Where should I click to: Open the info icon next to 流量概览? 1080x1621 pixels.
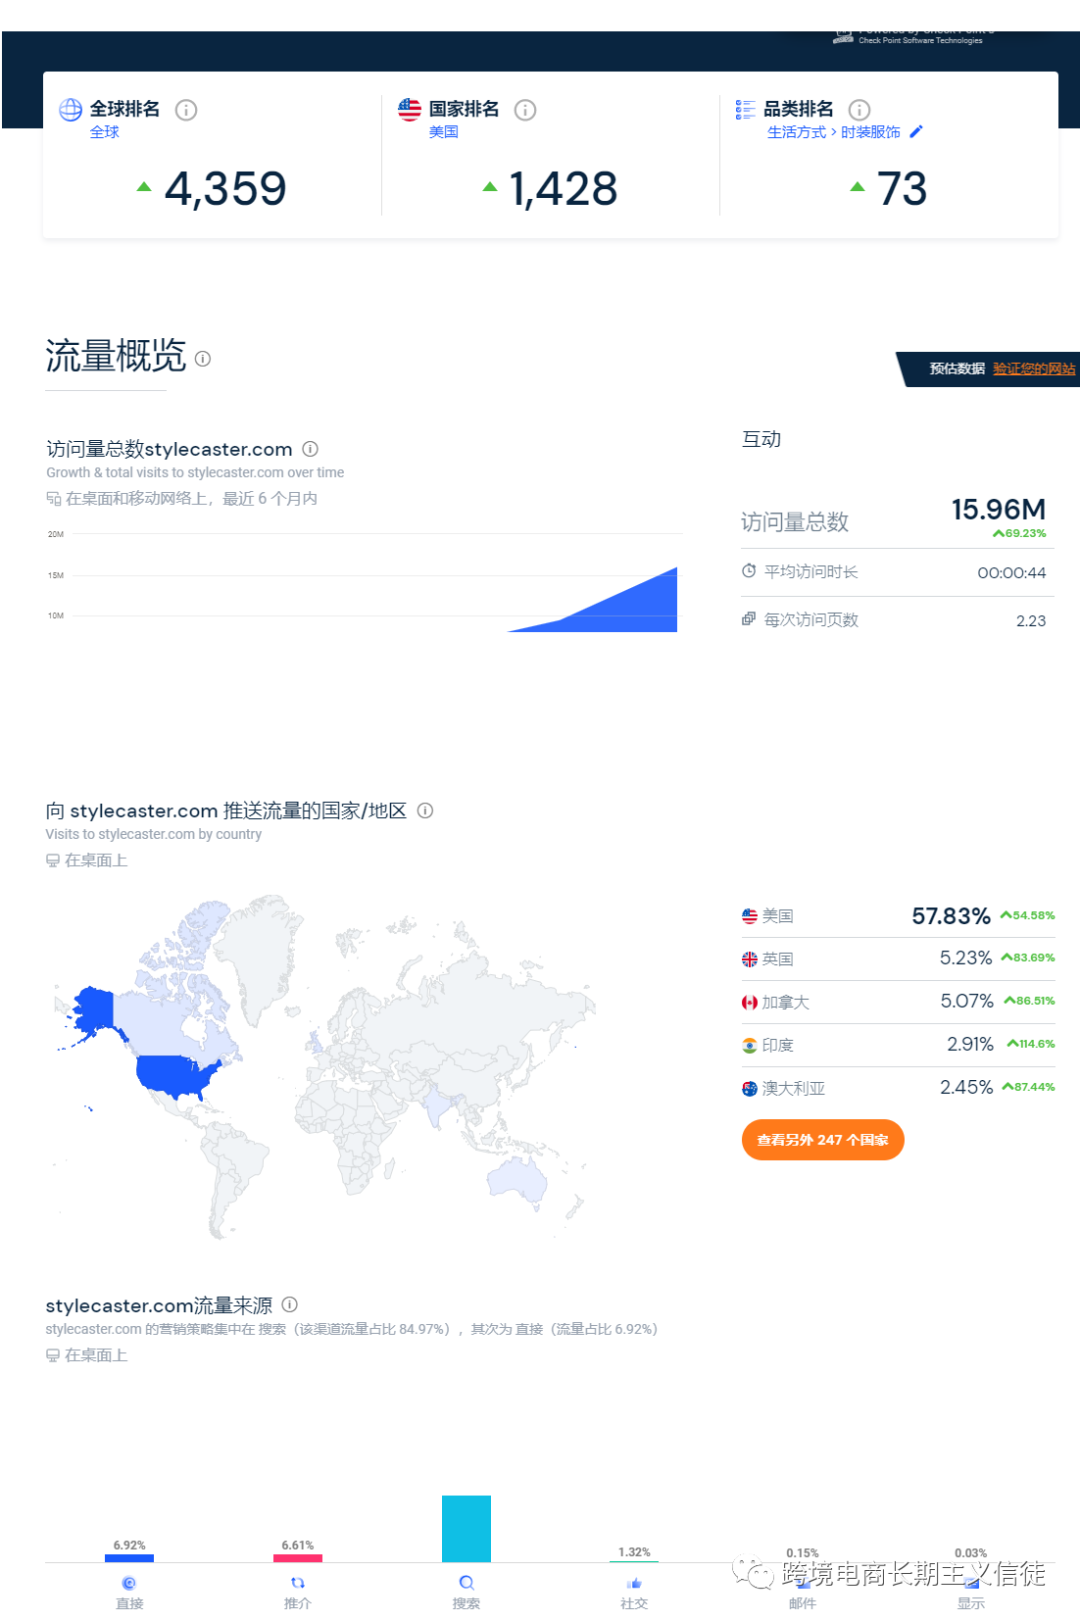(x=203, y=359)
